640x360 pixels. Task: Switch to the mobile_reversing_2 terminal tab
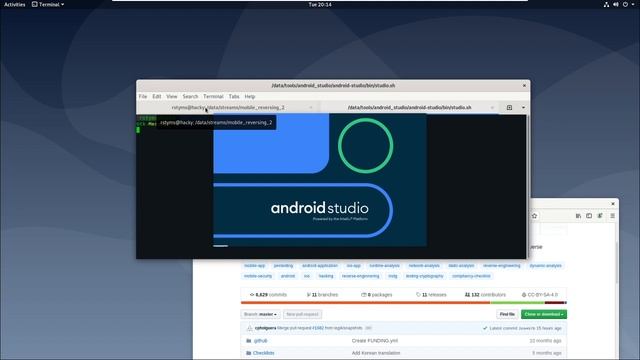pyautogui.click(x=228, y=107)
